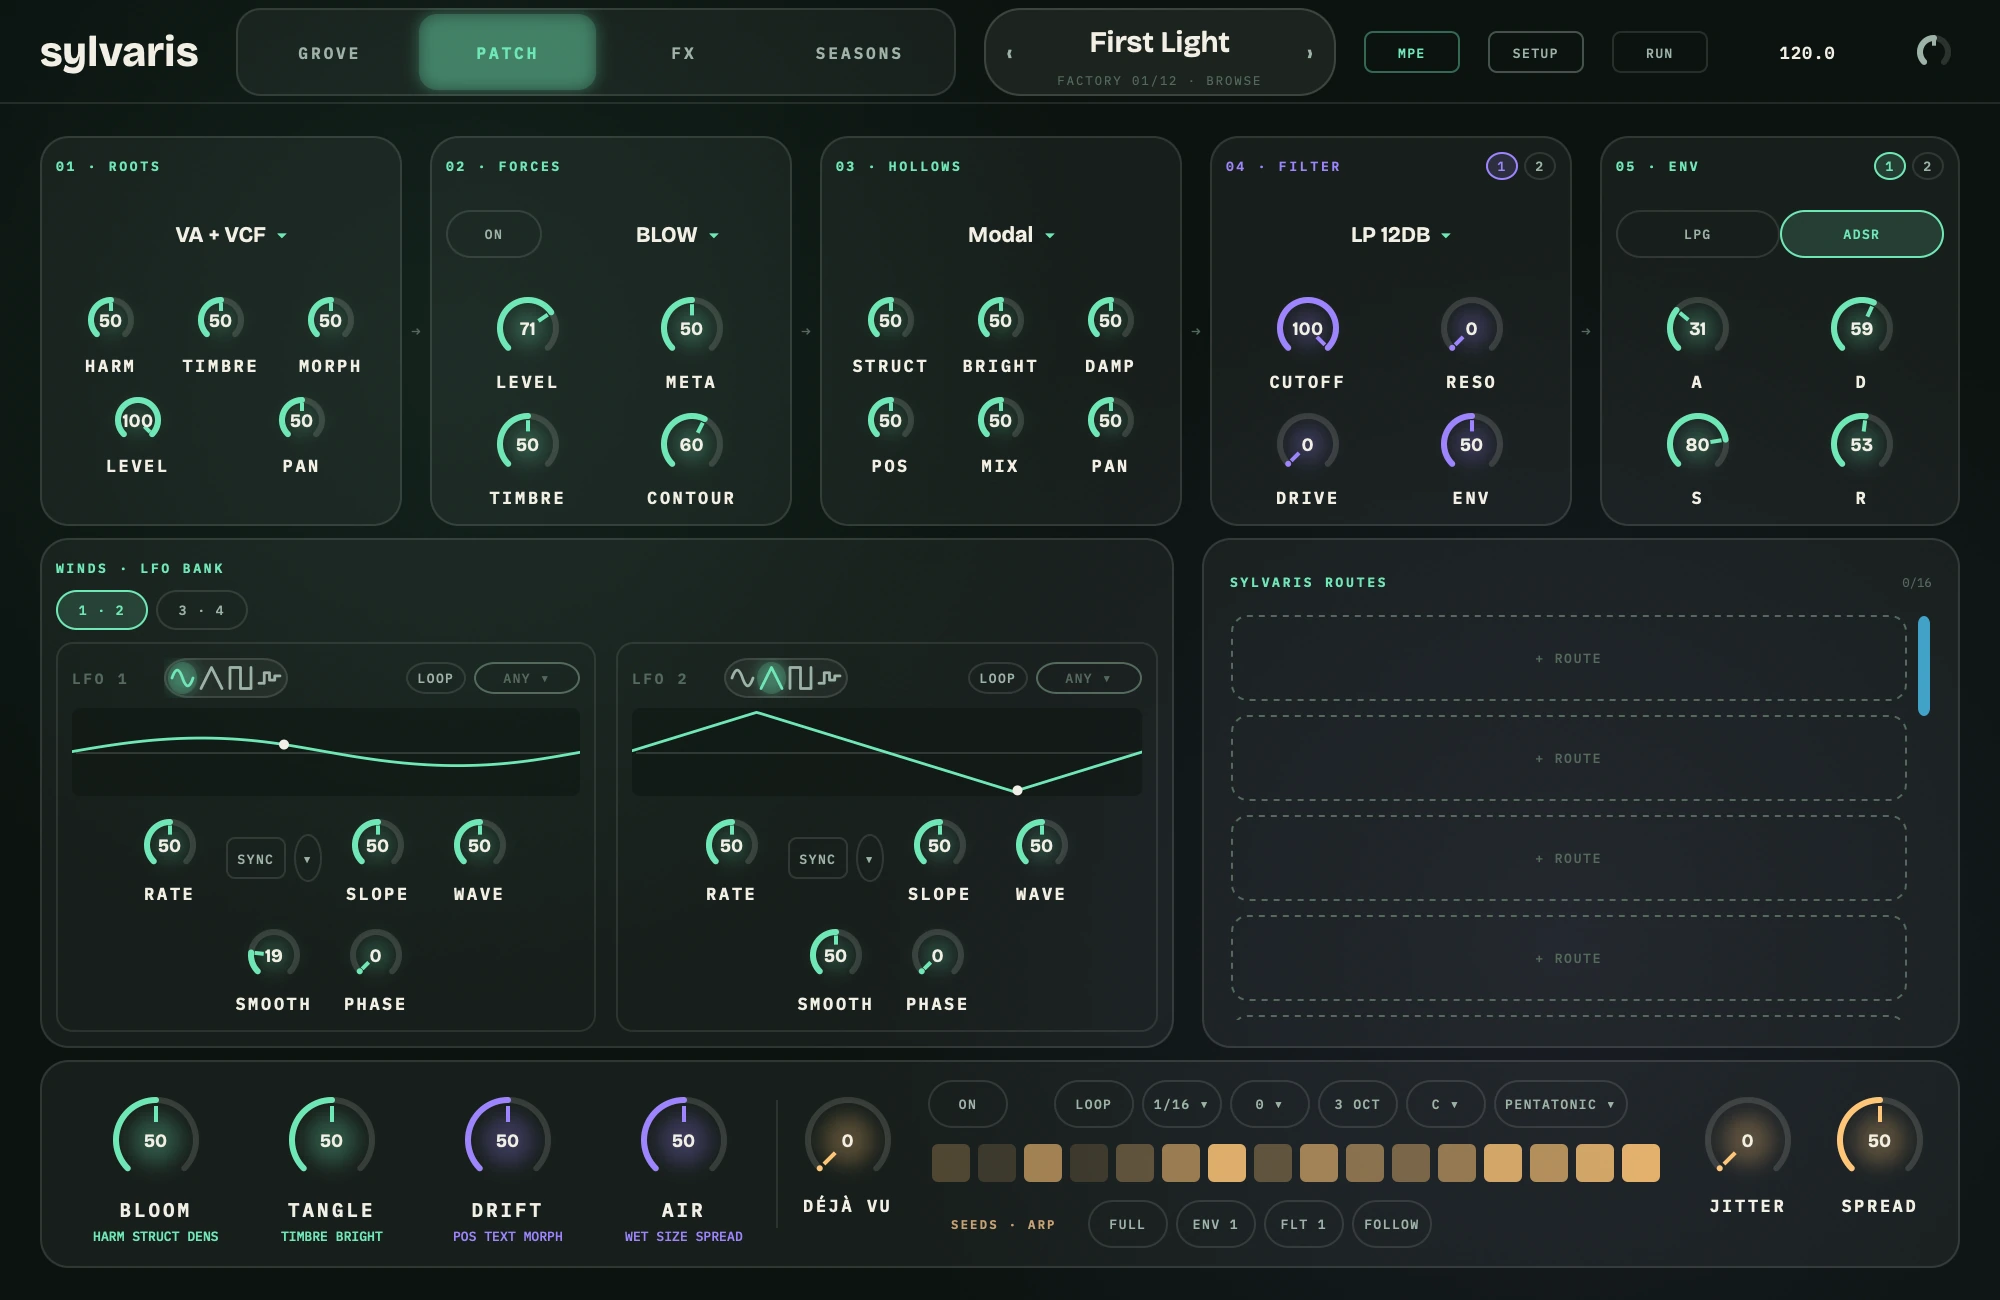The height and width of the screenshot is (1300, 2000).
Task: Toggle the Seeds arp ON switch
Action: click(x=967, y=1104)
